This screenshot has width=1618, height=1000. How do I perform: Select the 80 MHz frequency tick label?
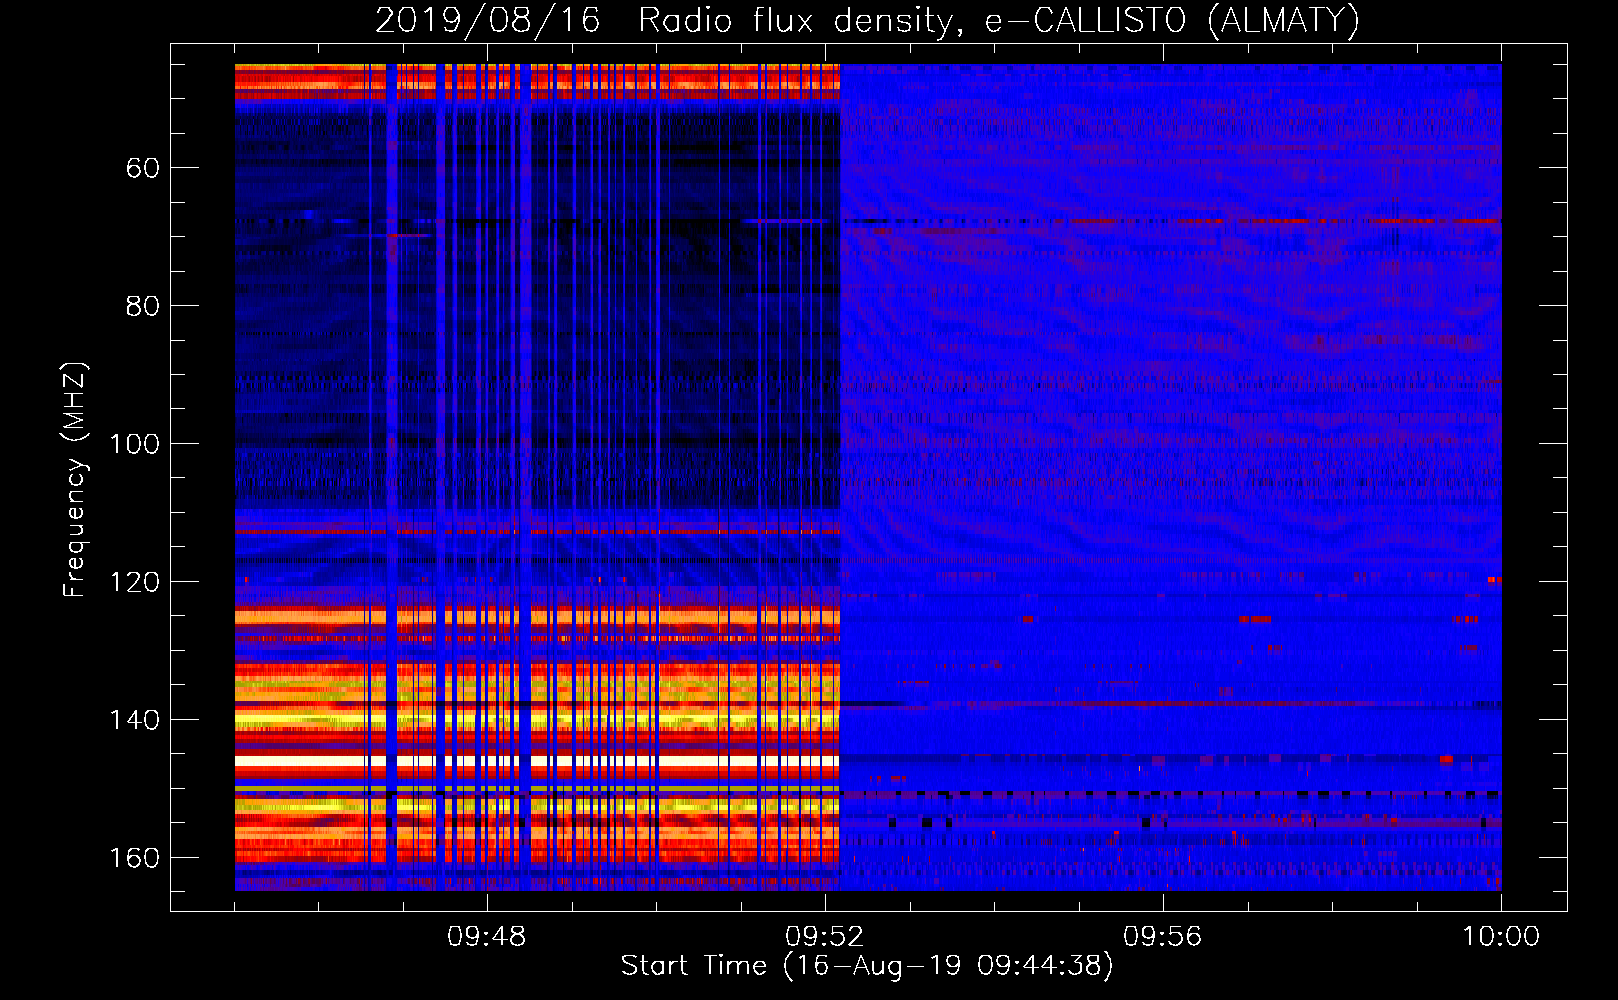point(143,306)
